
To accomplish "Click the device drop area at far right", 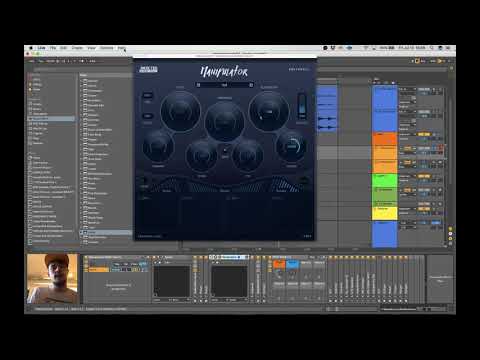I will 440,279.
